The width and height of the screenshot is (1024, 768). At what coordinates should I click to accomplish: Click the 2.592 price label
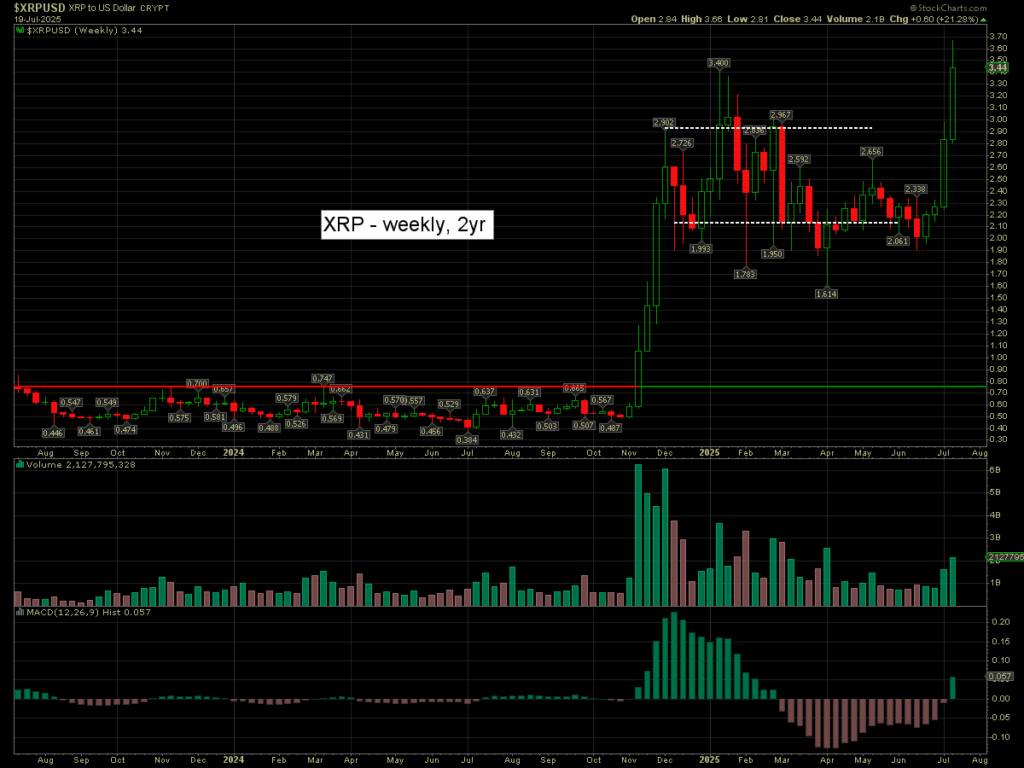tap(799, 159)
